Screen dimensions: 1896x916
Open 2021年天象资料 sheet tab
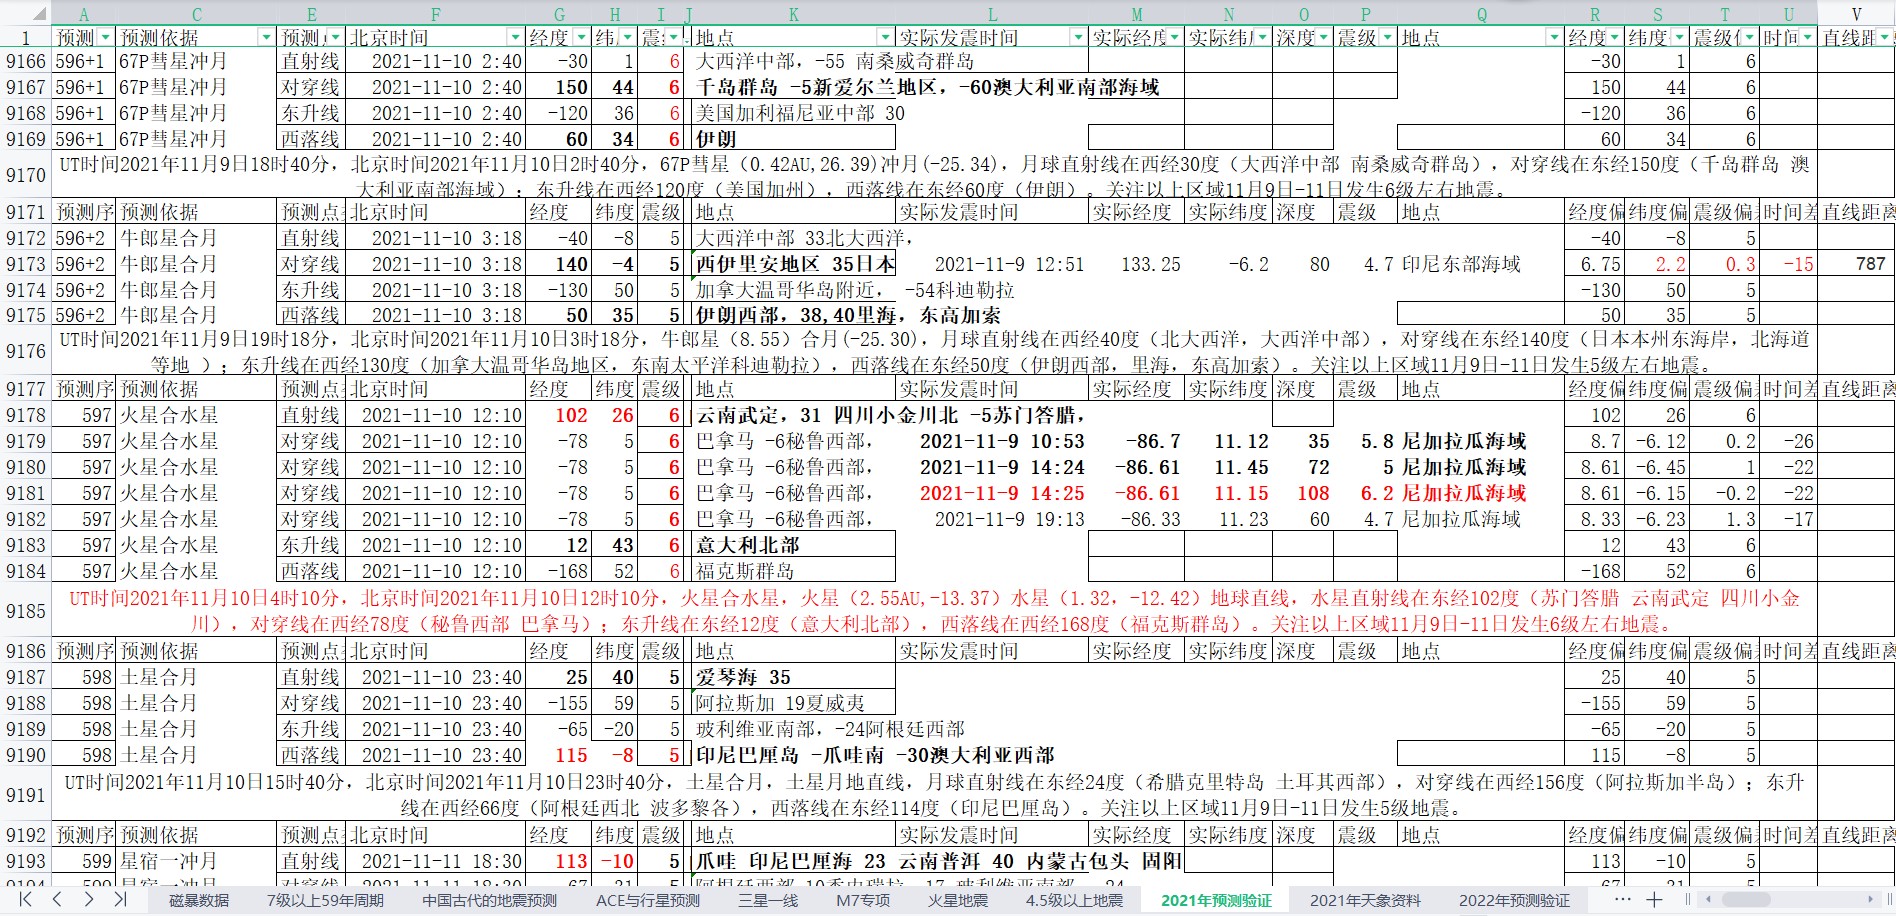pyautogui.click(x=1365, y=900)
